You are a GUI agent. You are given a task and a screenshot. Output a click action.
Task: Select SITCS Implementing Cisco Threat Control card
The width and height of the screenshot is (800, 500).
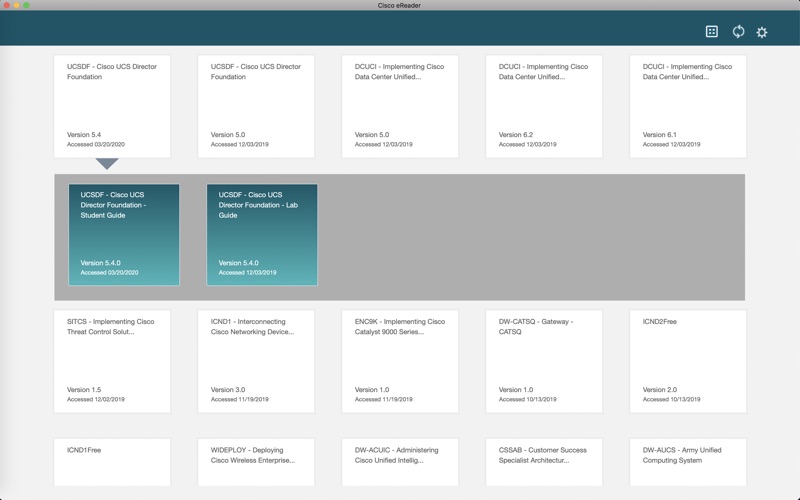tap(112, 361)
